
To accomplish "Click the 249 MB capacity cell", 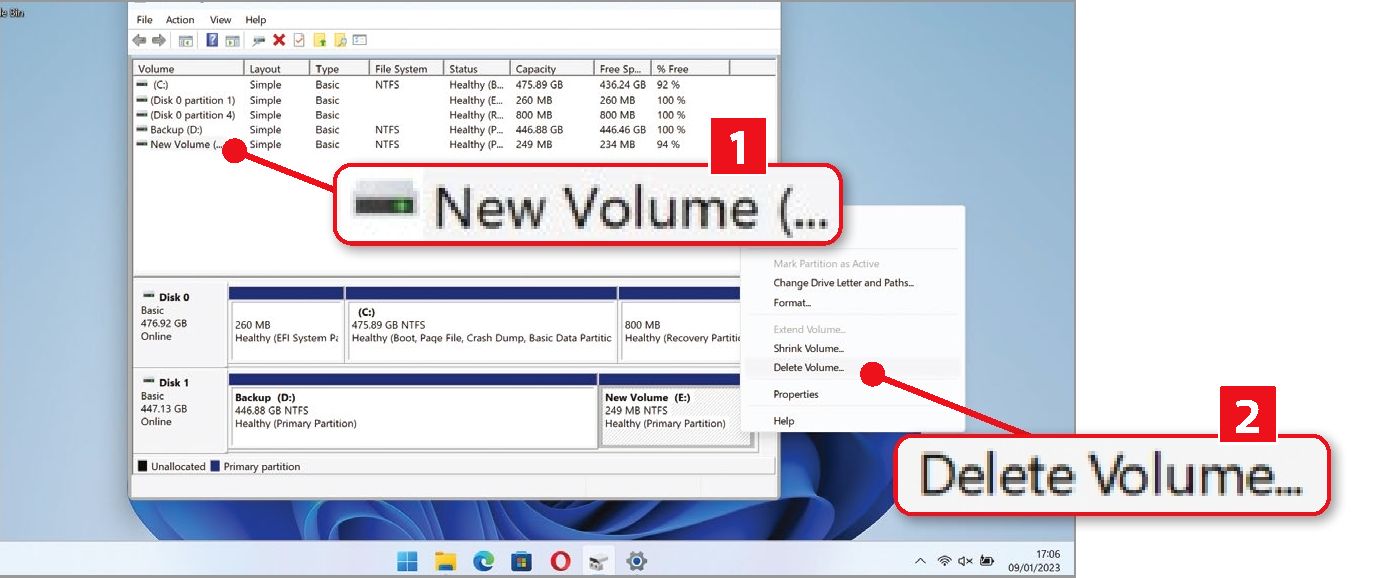I will [534, 145].
